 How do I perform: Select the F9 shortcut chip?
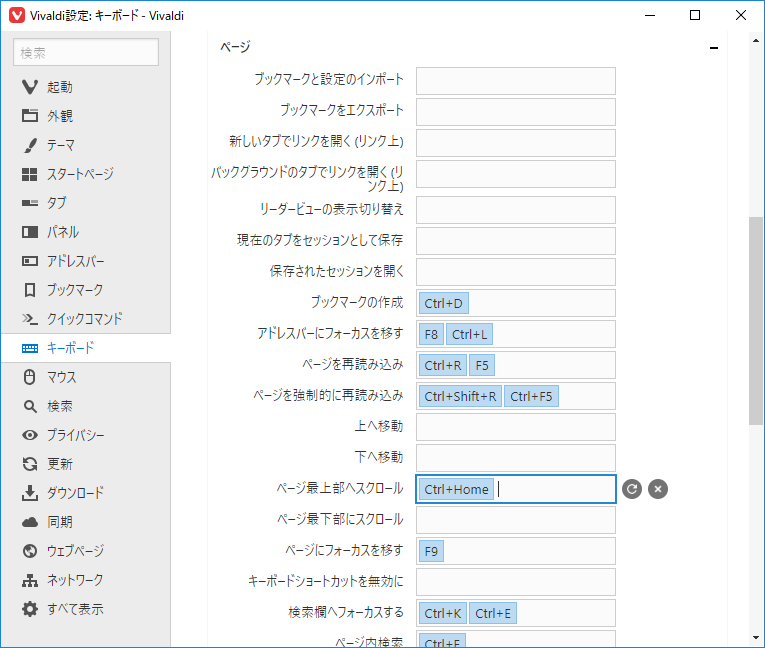point(431,551)
